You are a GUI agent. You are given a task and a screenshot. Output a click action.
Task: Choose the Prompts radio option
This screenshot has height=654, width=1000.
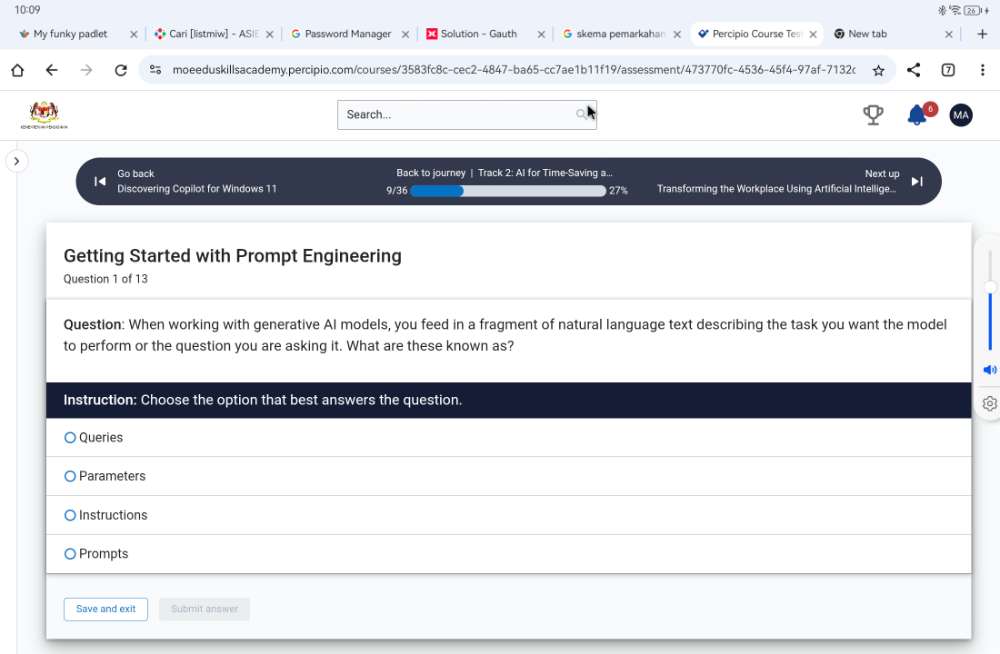[x=70, y=554]
